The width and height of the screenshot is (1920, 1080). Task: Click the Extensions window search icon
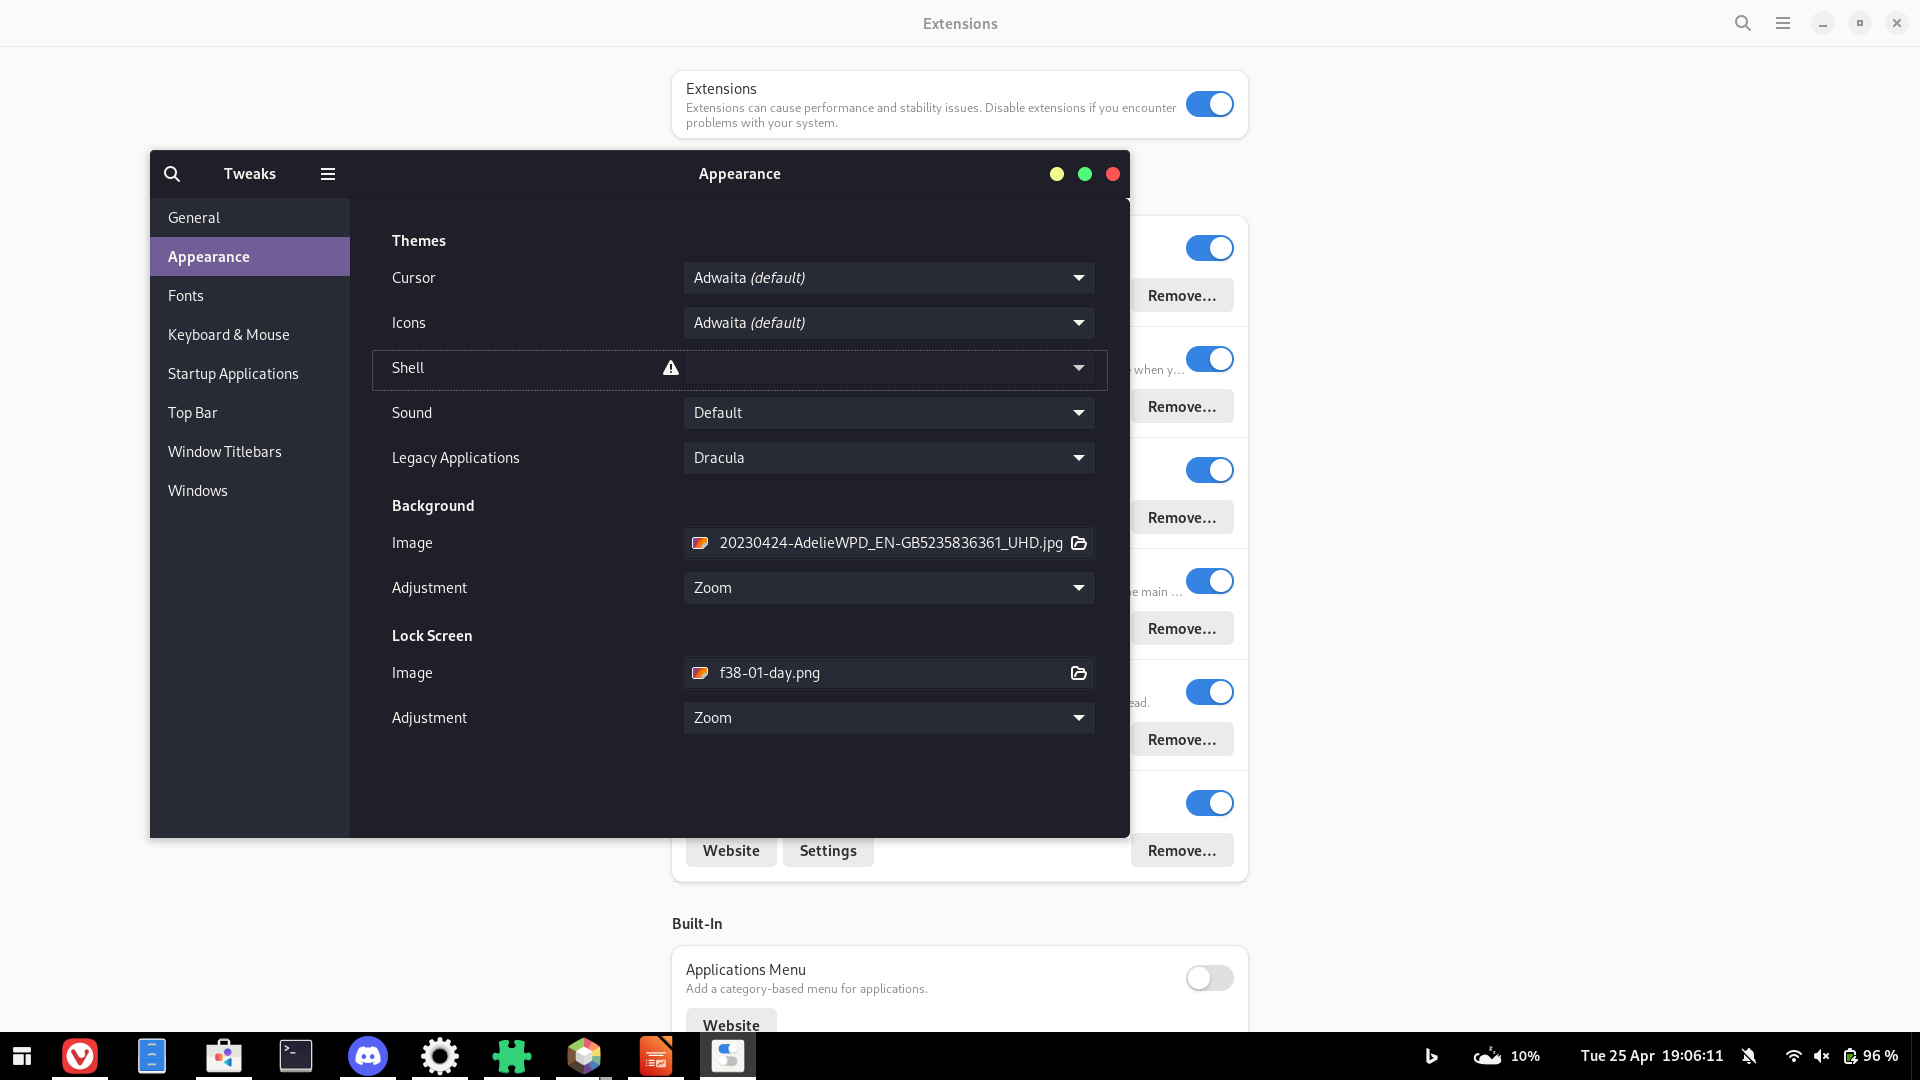coord(1743,23)
